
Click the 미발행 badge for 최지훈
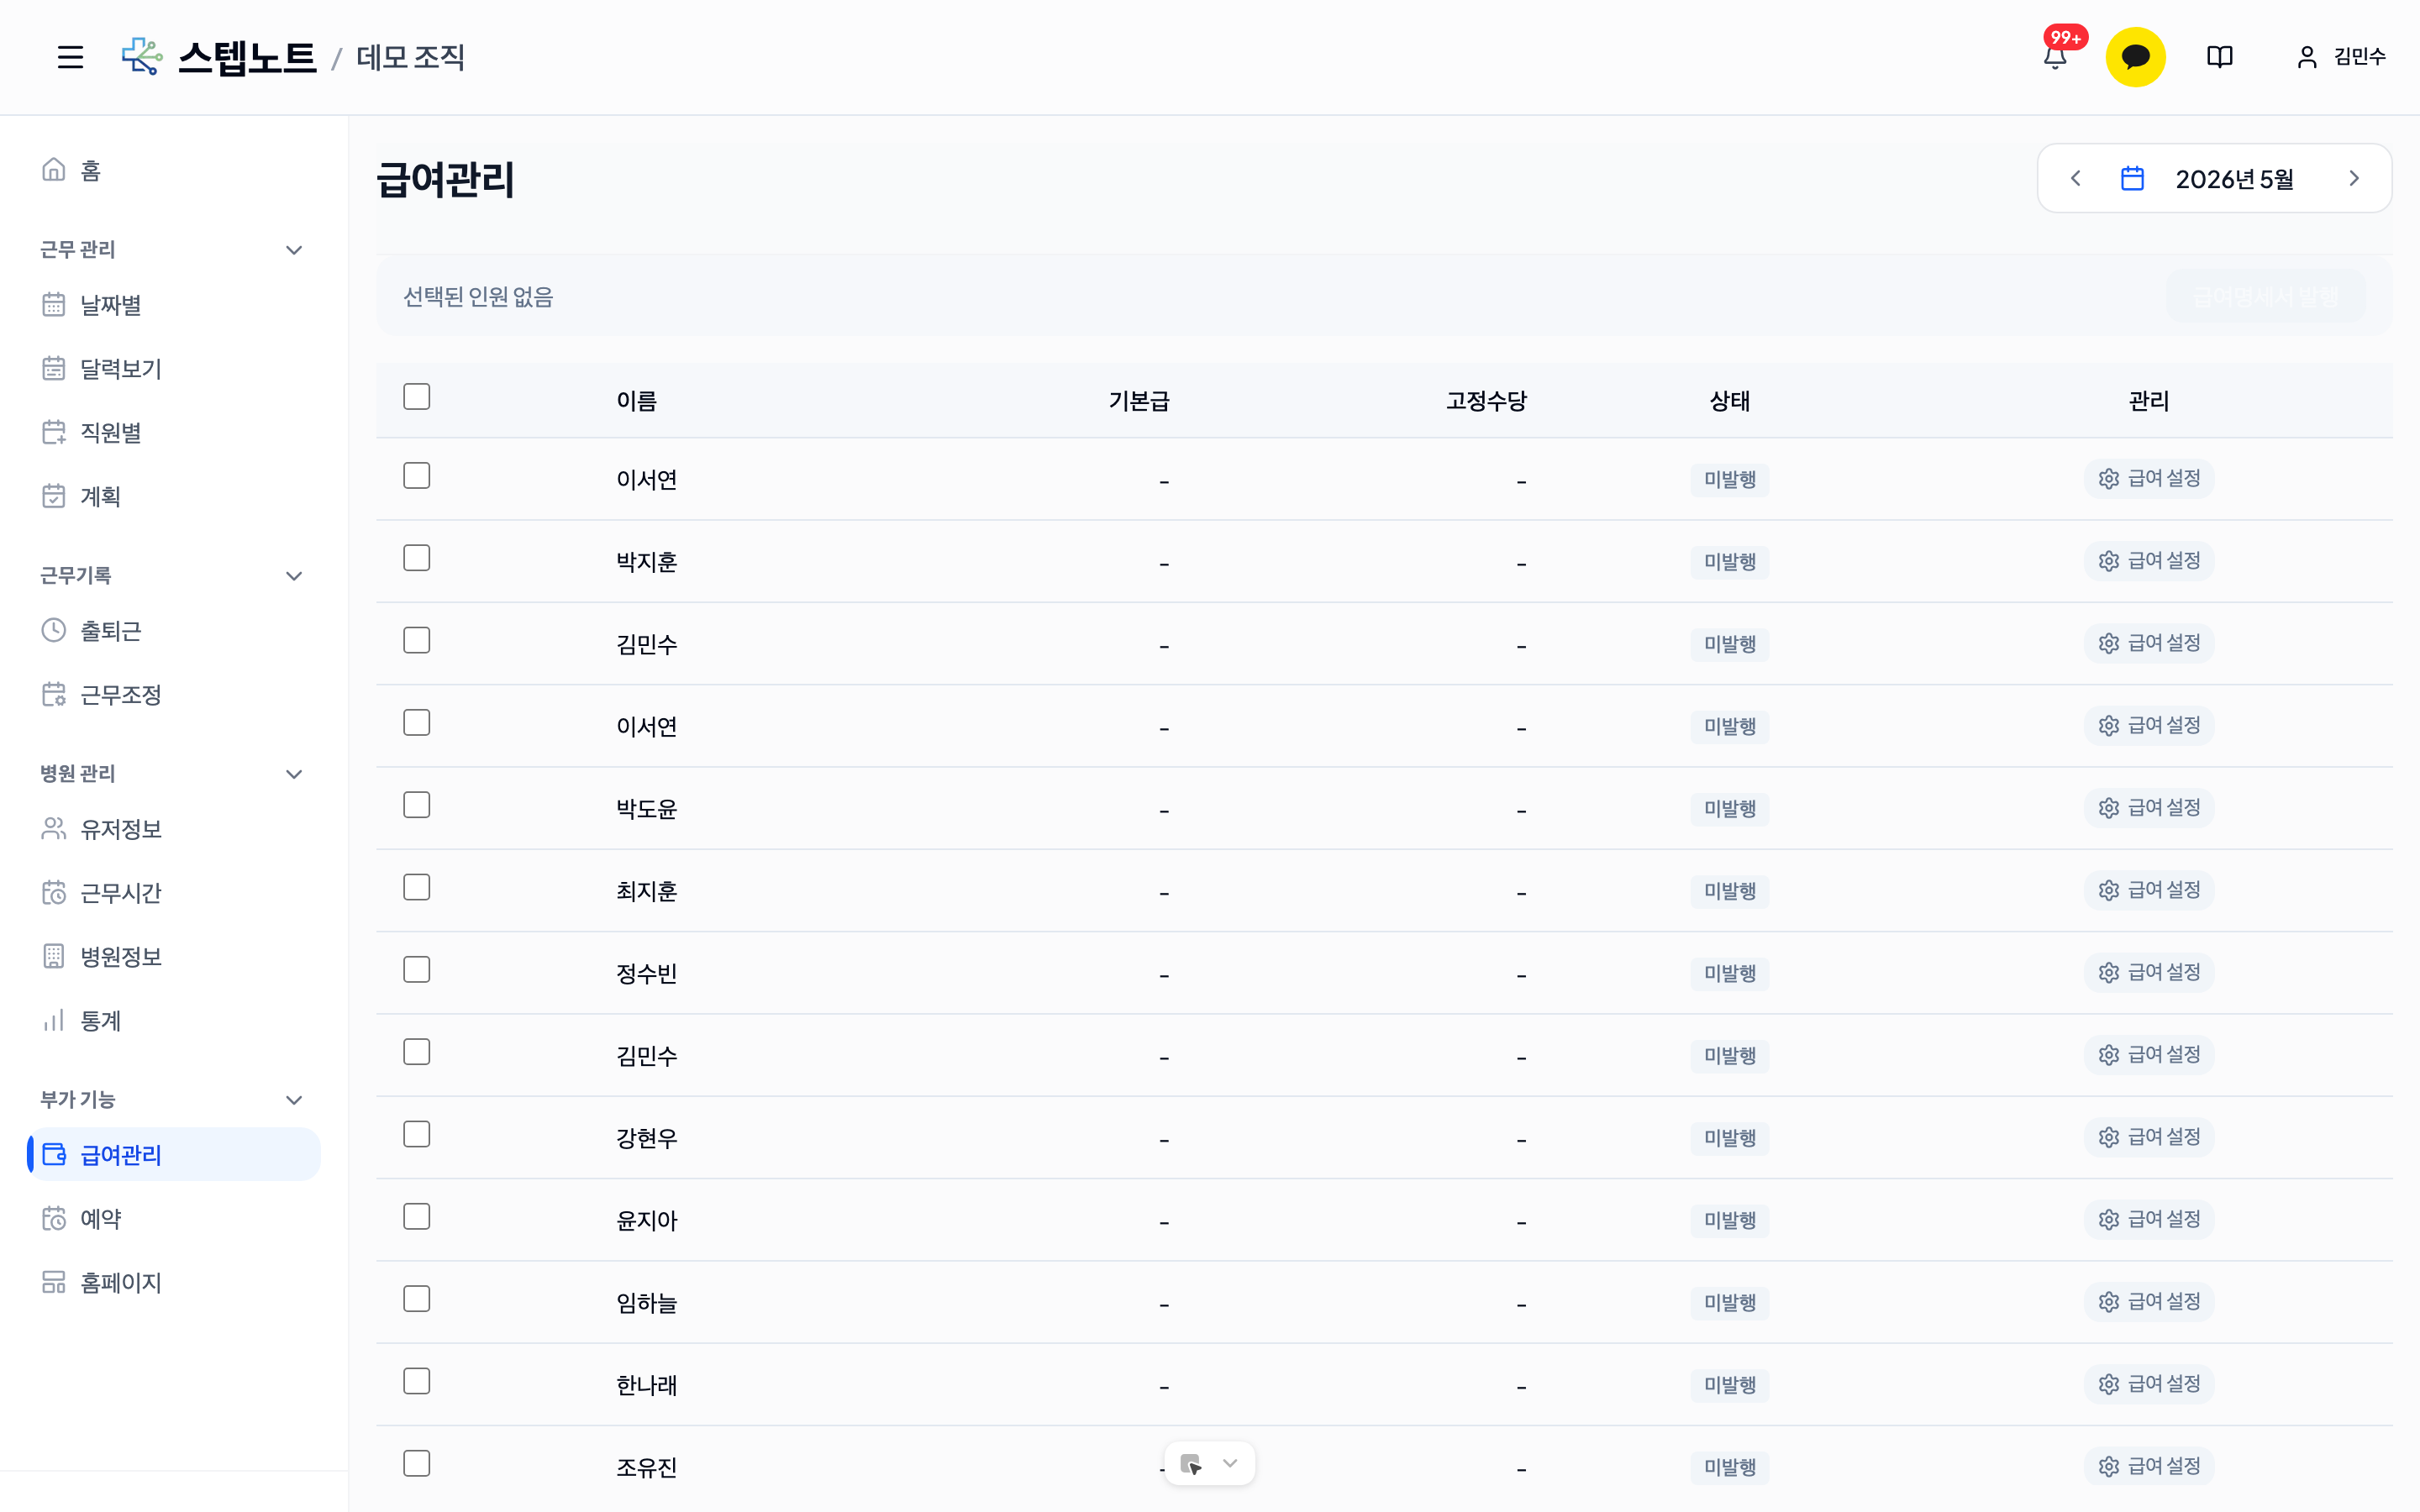[x=1730, y=891]
